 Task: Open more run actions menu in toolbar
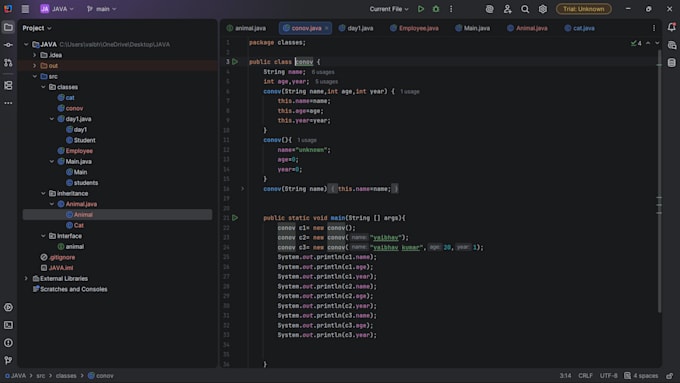[451, 9]
